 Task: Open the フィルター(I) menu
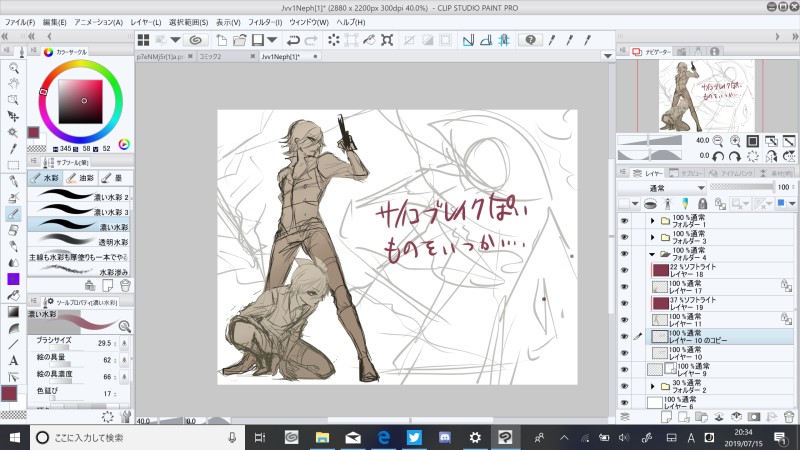point(264,21)
